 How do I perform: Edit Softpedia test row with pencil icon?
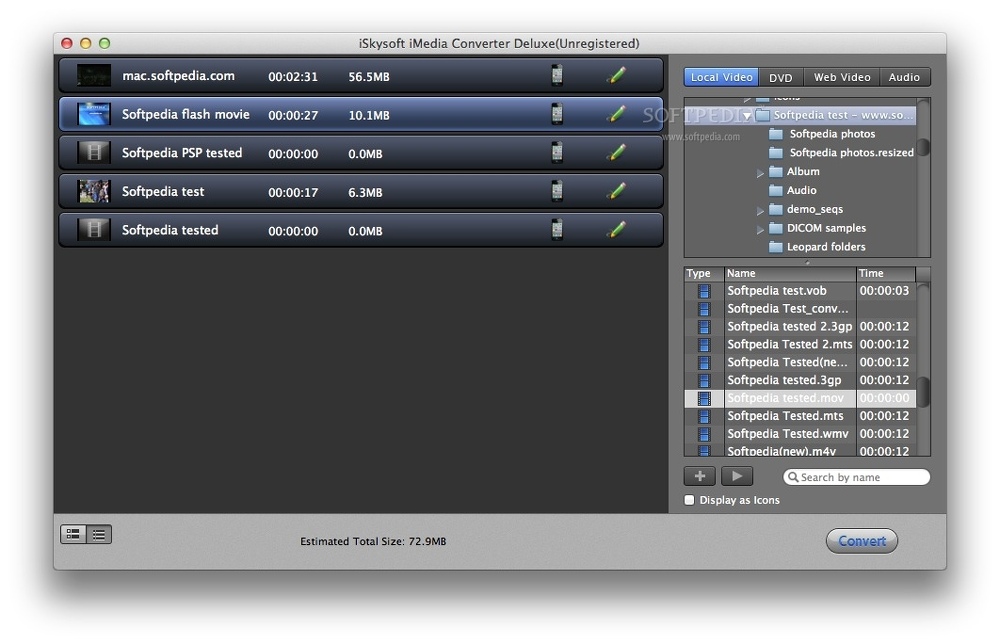pyautogui.click(x=616, y=191)
